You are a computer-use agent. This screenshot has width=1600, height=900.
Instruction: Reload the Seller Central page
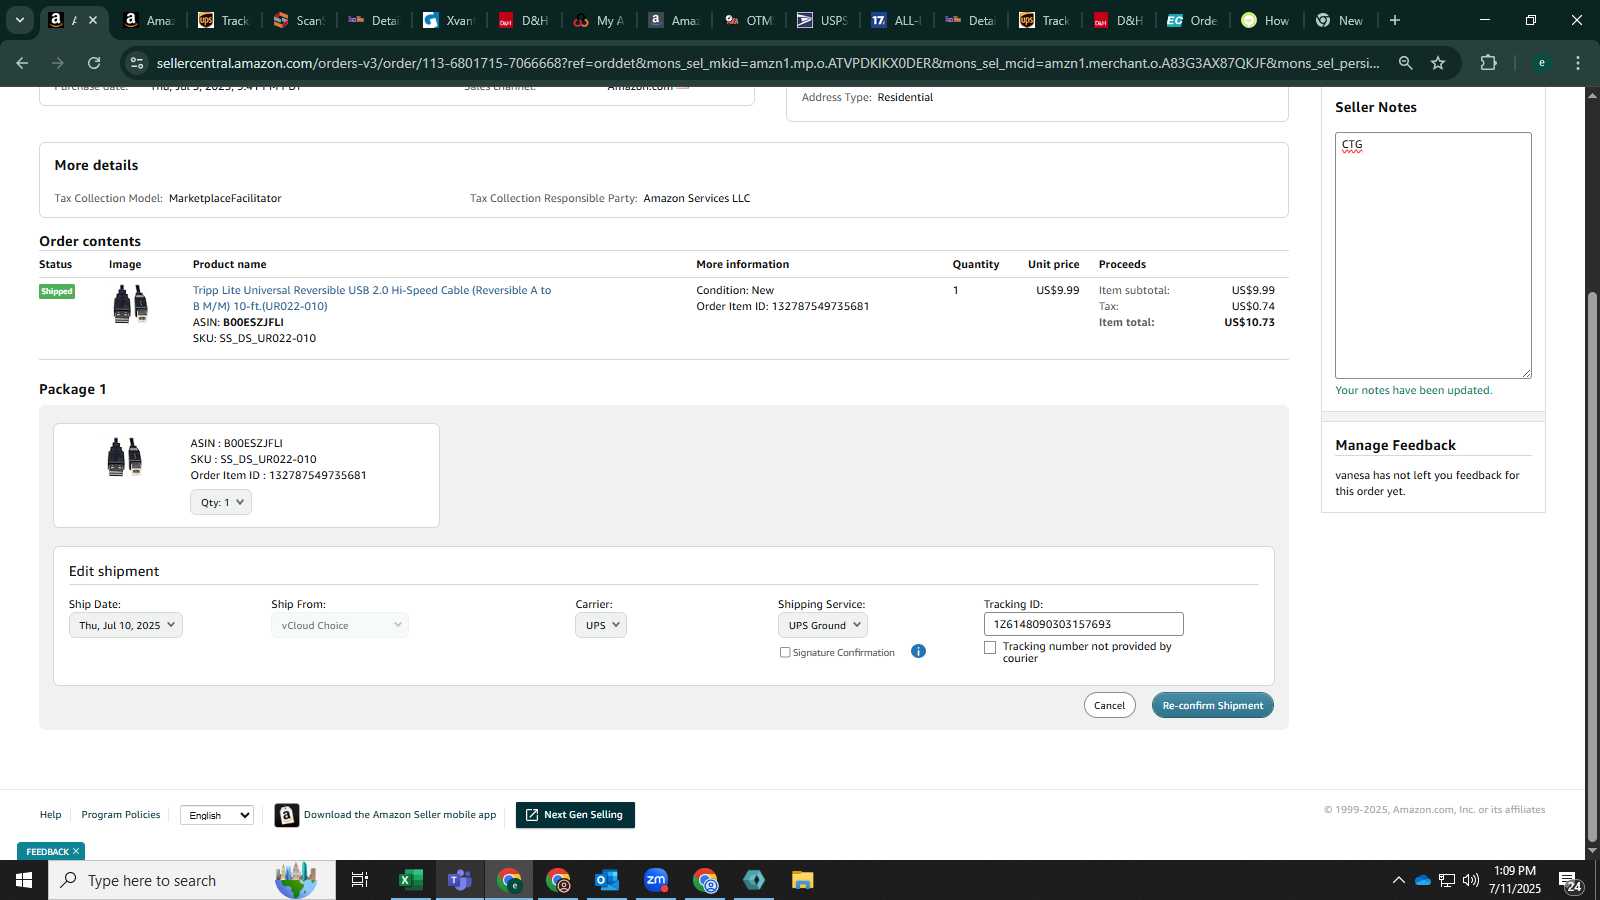(94, 63)
